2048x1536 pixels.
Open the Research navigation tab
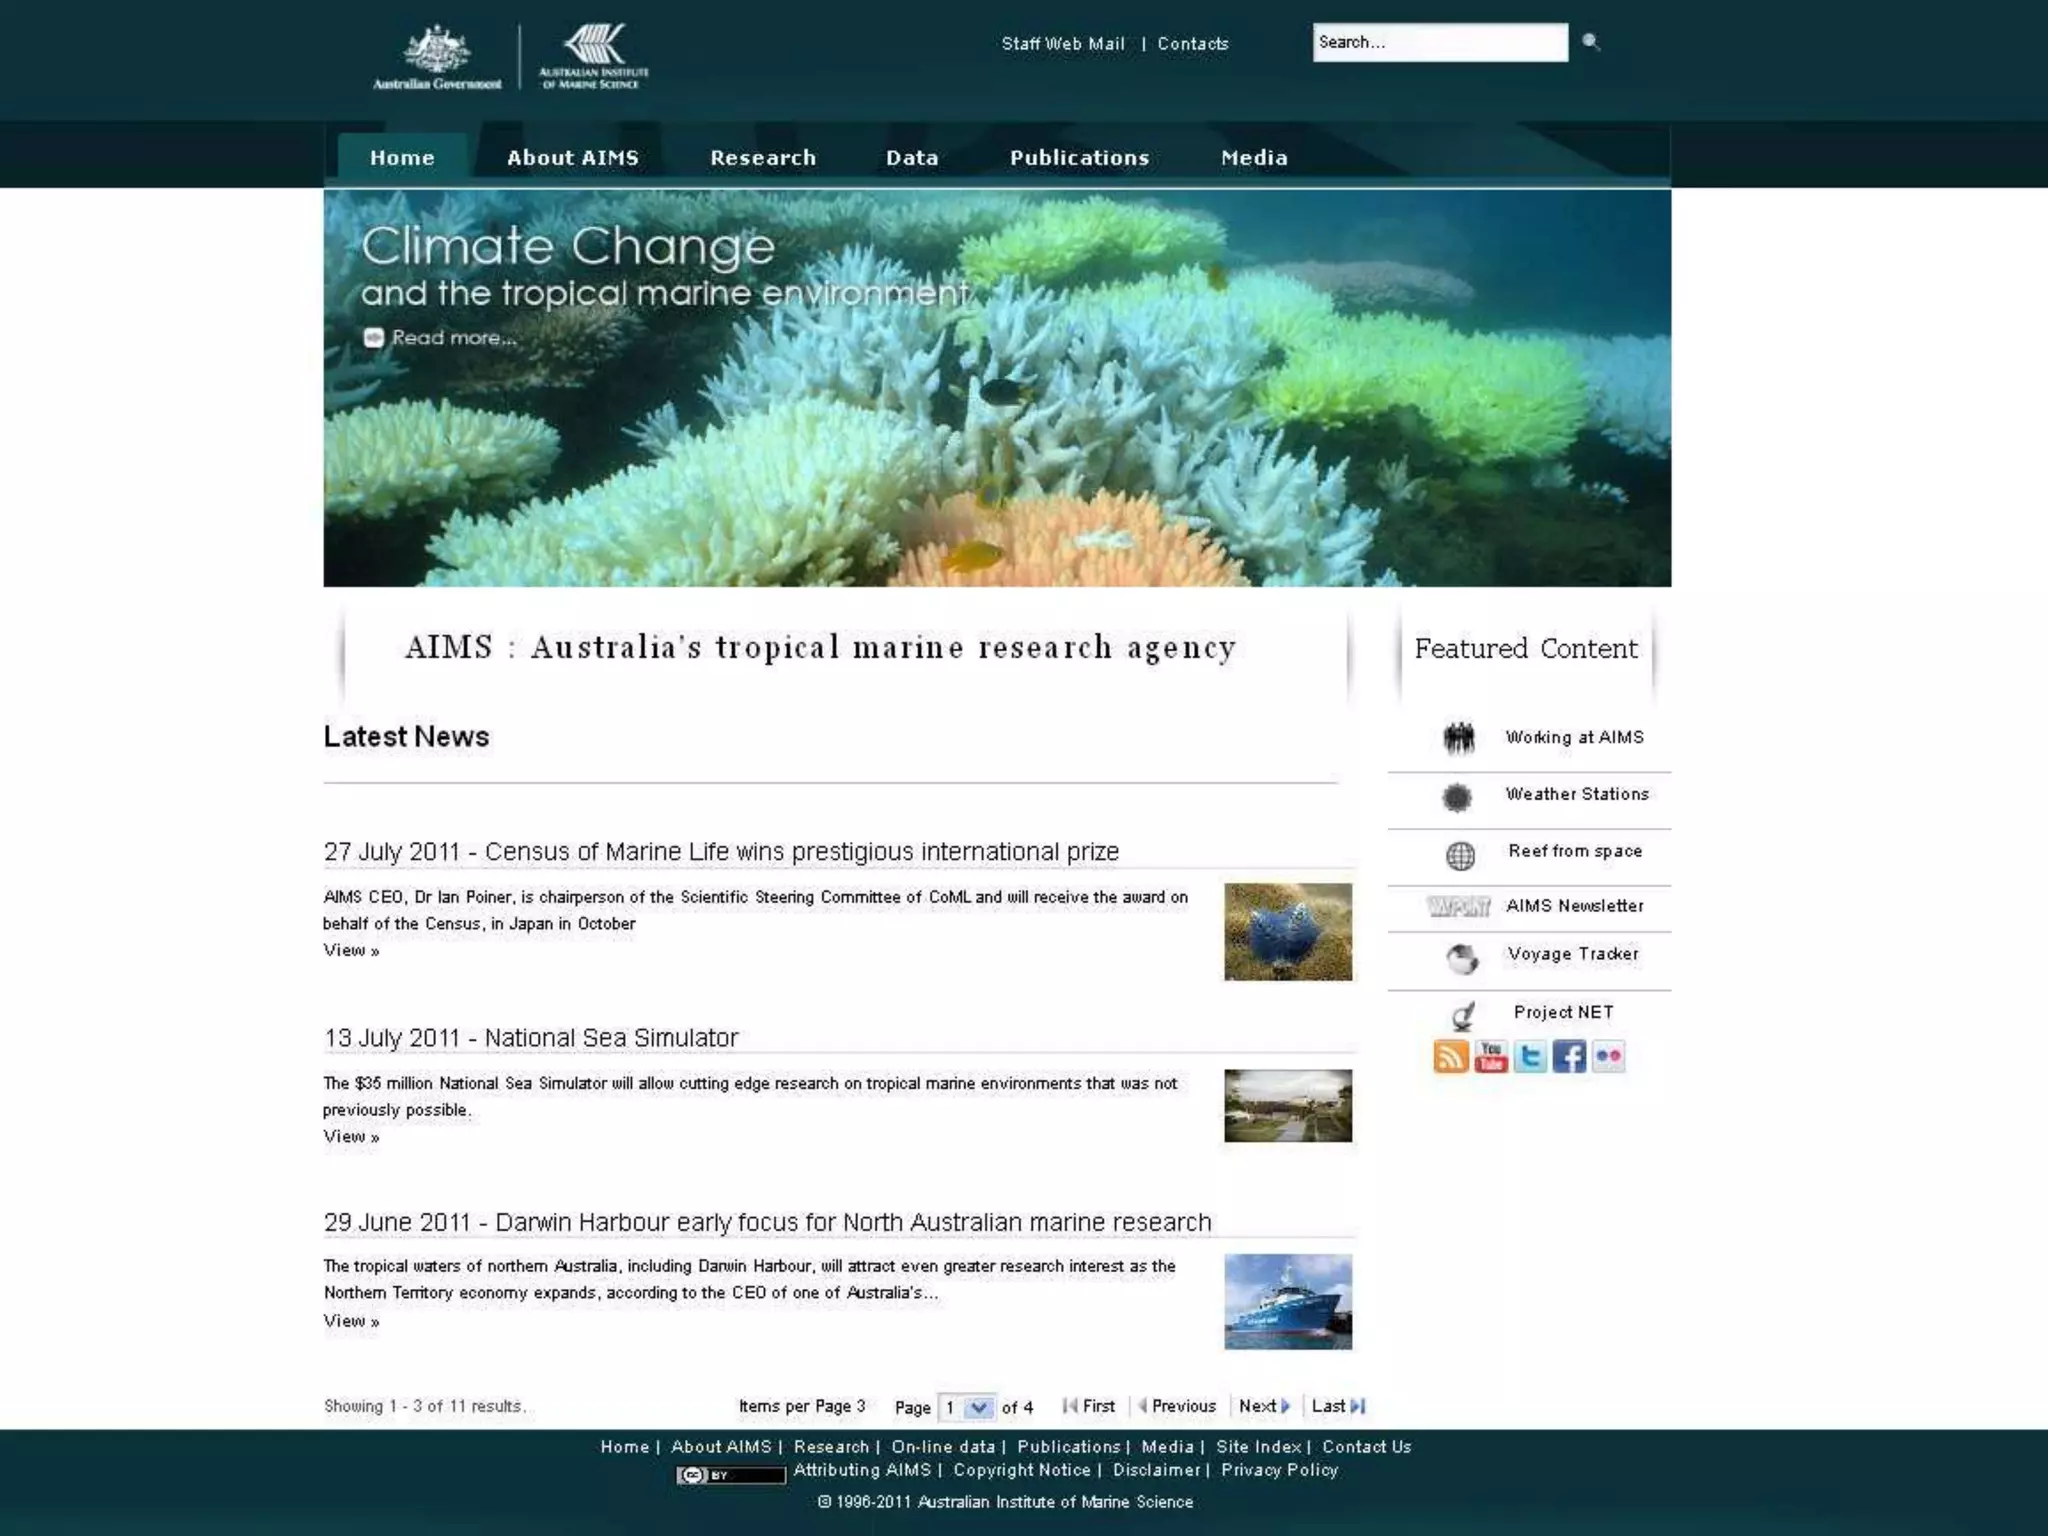[x=763, y=158]
